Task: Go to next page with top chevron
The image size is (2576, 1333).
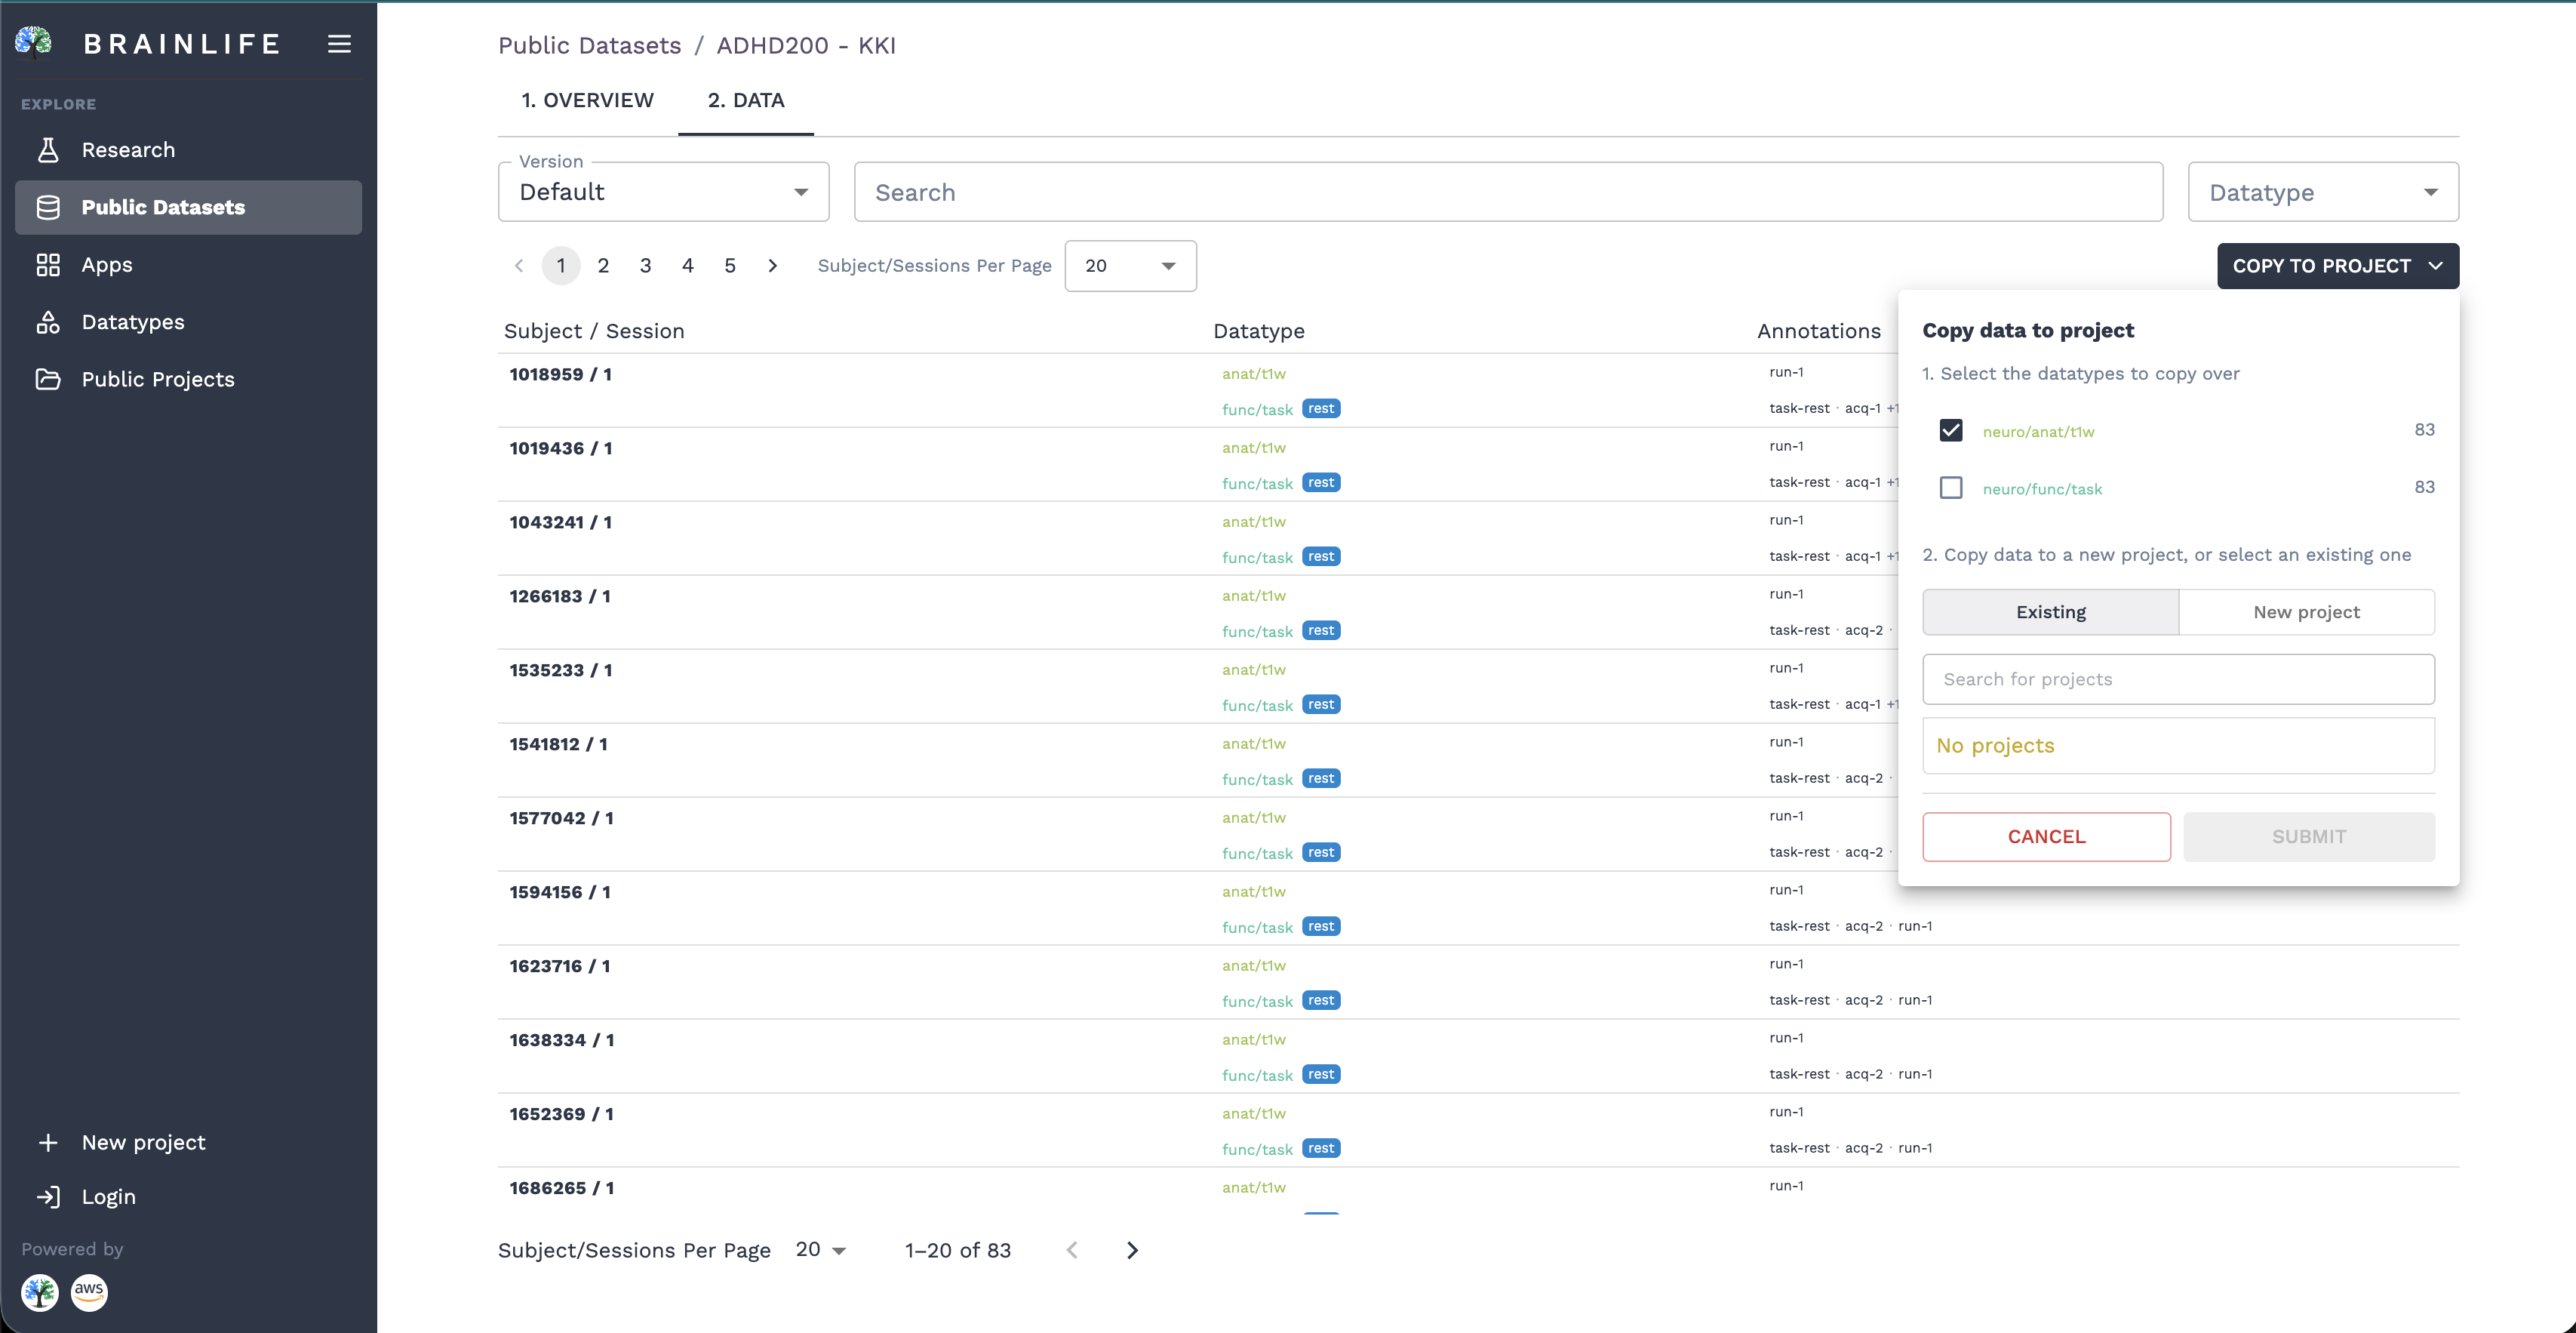Action: pyautogui.click(x=772, y=266)
